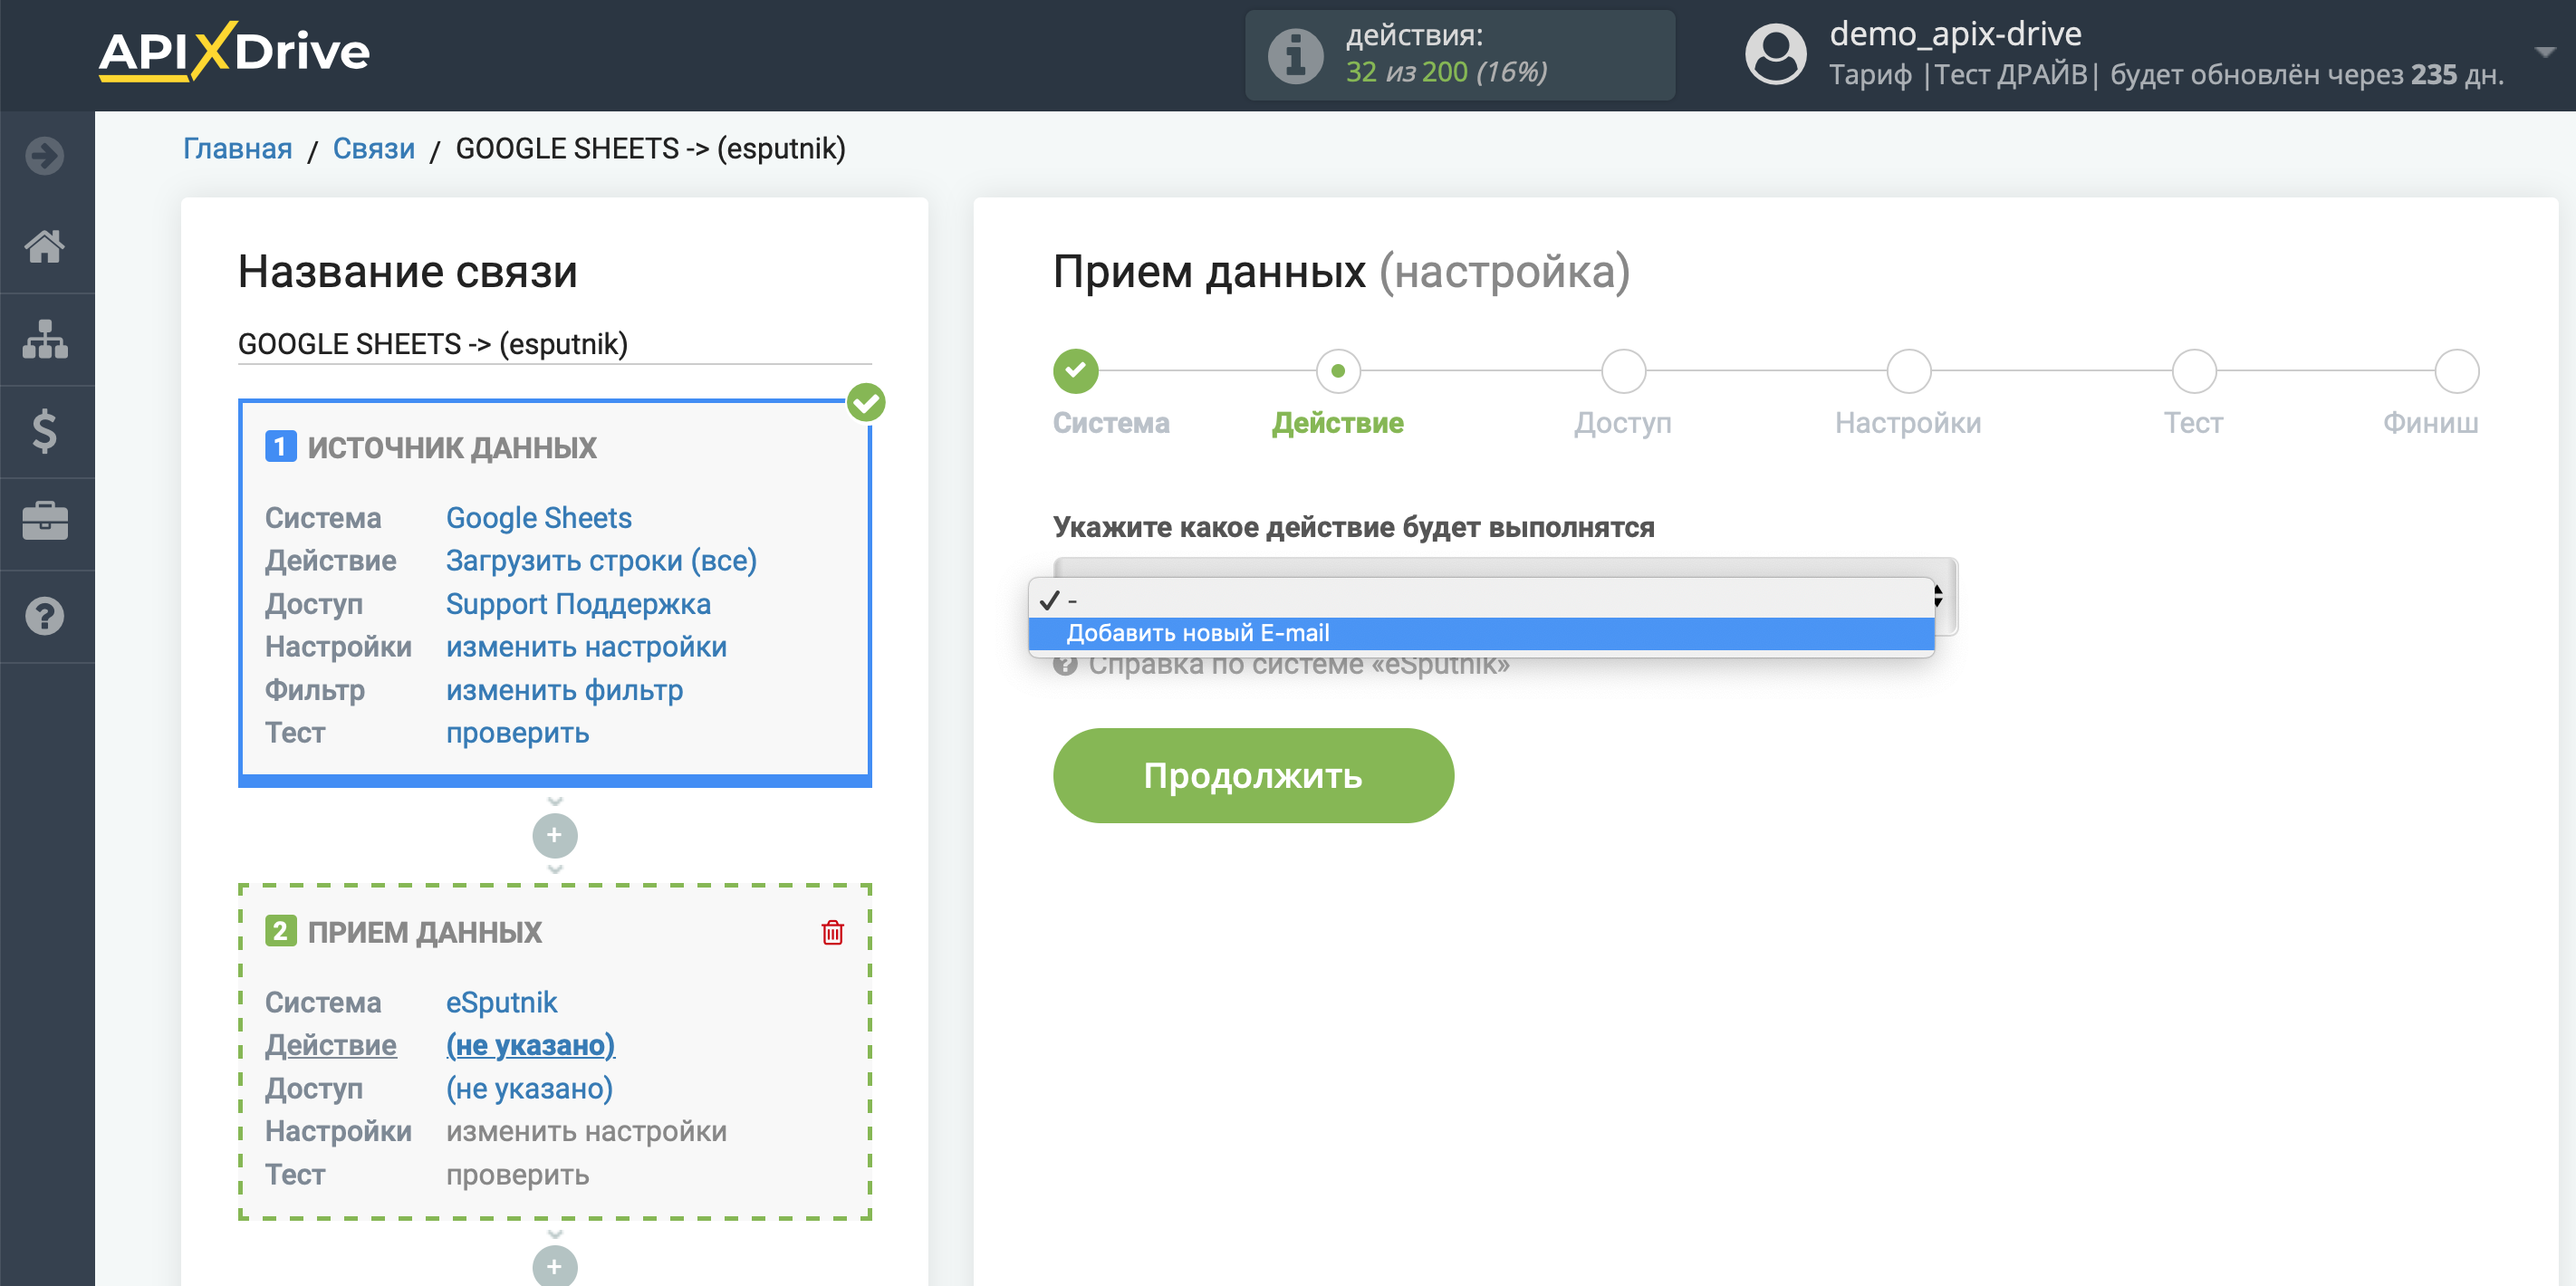The image size is (2576, 1286).
Task: Click receiver "проверить" text
Action: tap(517, 1174)
